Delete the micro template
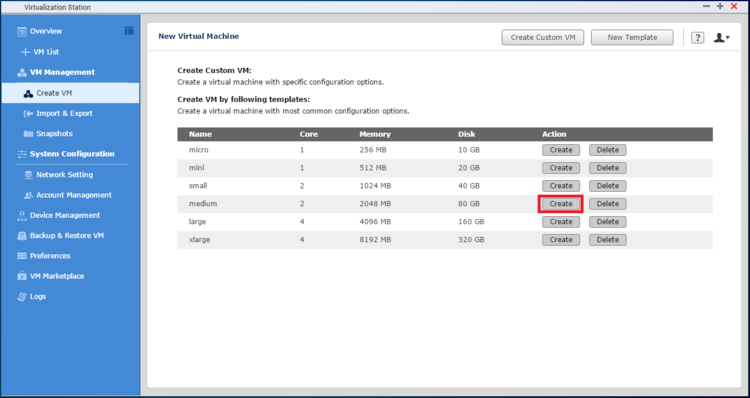The width and height of the screenshot is (750, 398). (607, 150)
